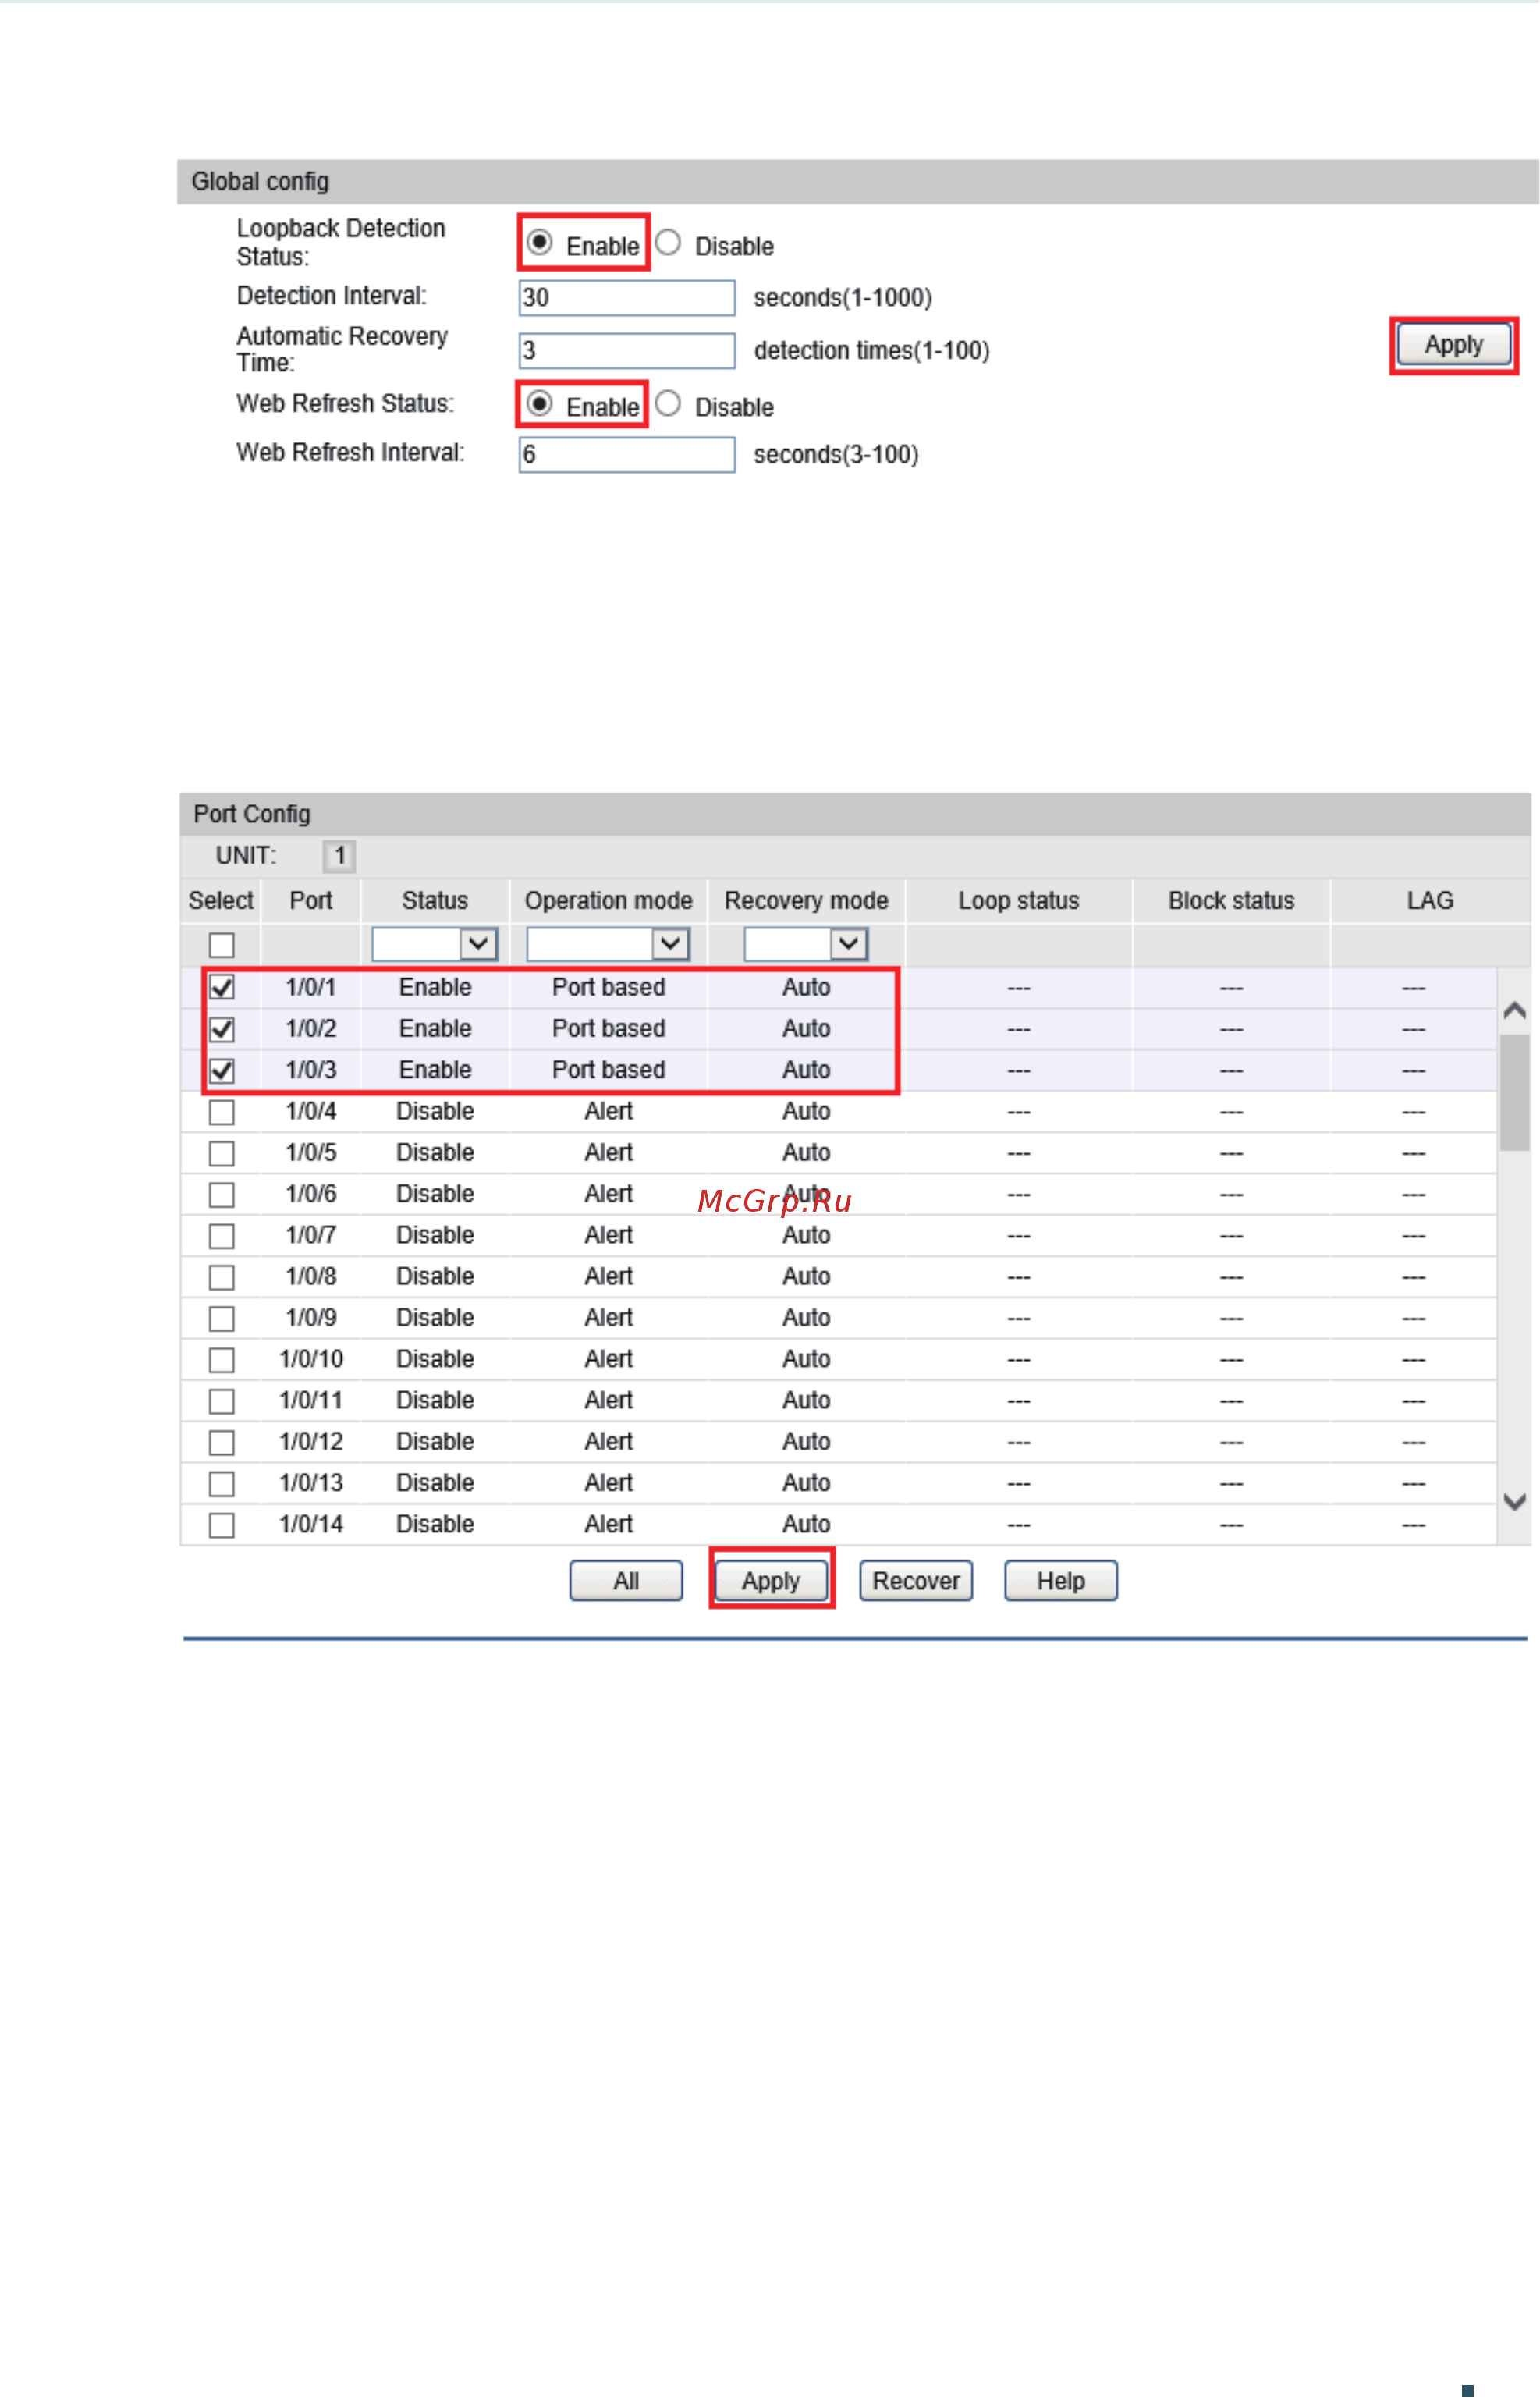Click the Automatic Recovery Time input field
1540x2400 pixels.
point(627,351)
